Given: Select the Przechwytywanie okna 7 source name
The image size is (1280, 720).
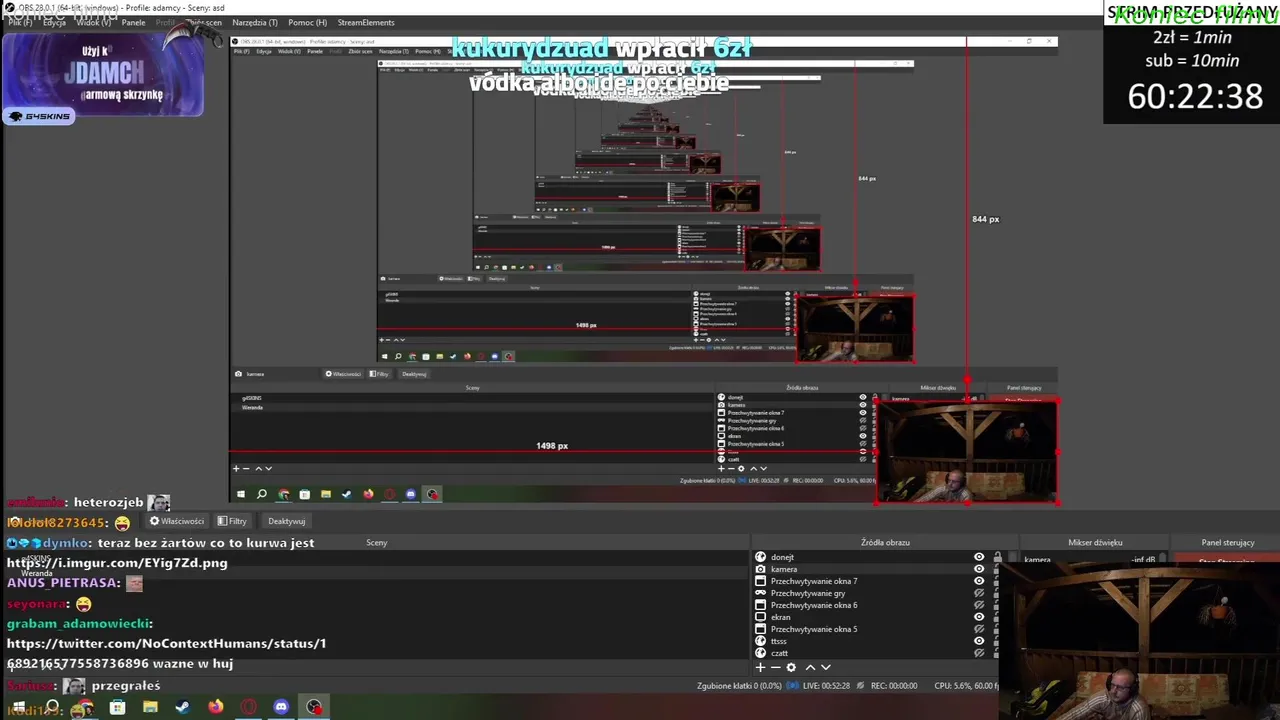Looking at the screenshot, I should (x=813, y=581).
